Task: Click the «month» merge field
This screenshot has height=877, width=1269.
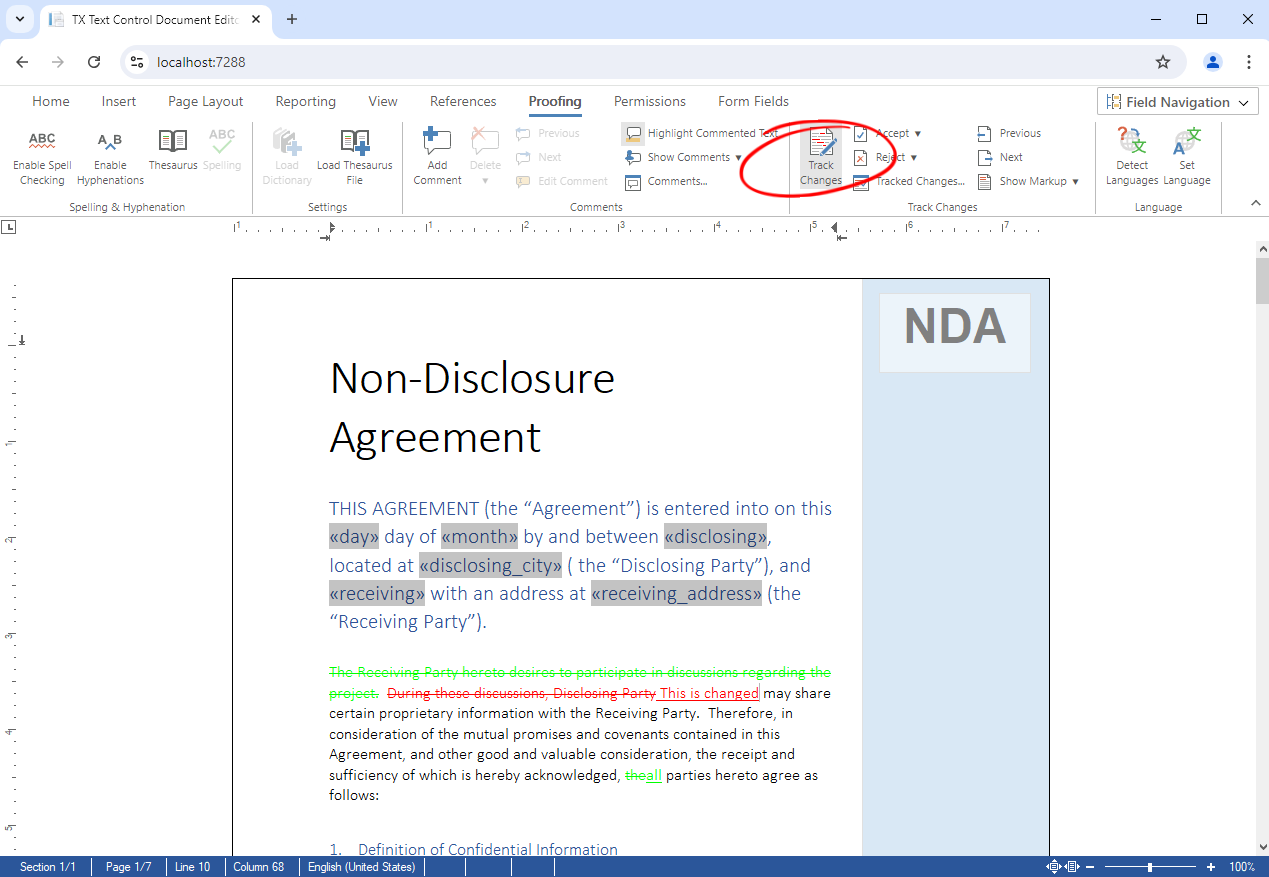Action: pyautogui.click(x=480, y=537)
